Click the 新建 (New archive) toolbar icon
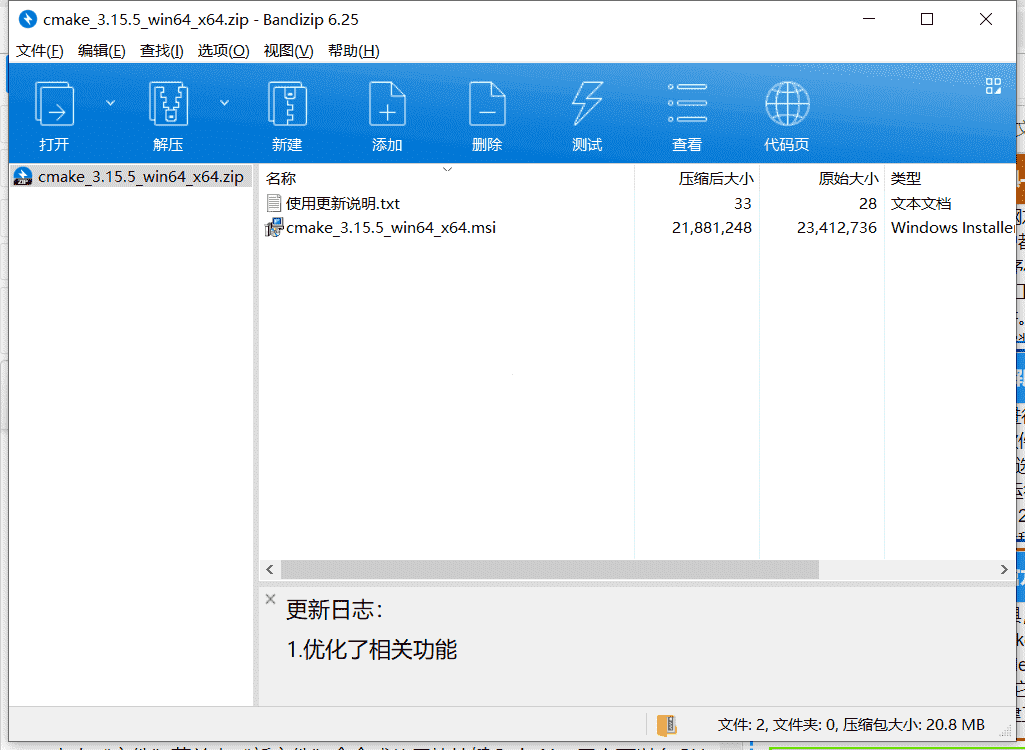This screenshot has height=750, width=1025. 287,105
